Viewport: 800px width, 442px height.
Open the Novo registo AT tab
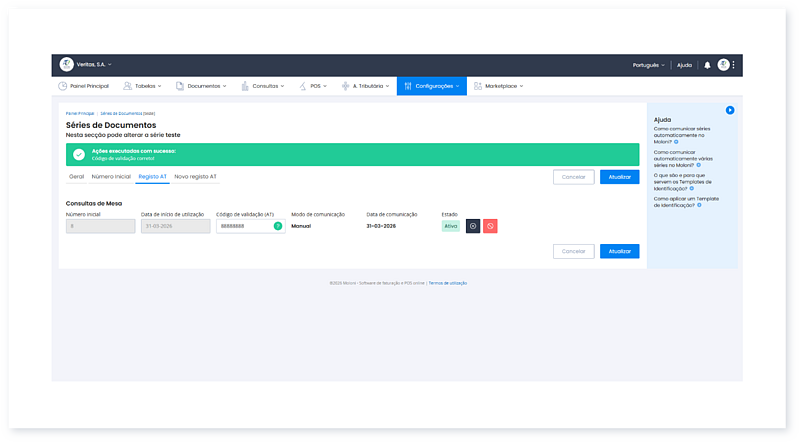(195, 177)
